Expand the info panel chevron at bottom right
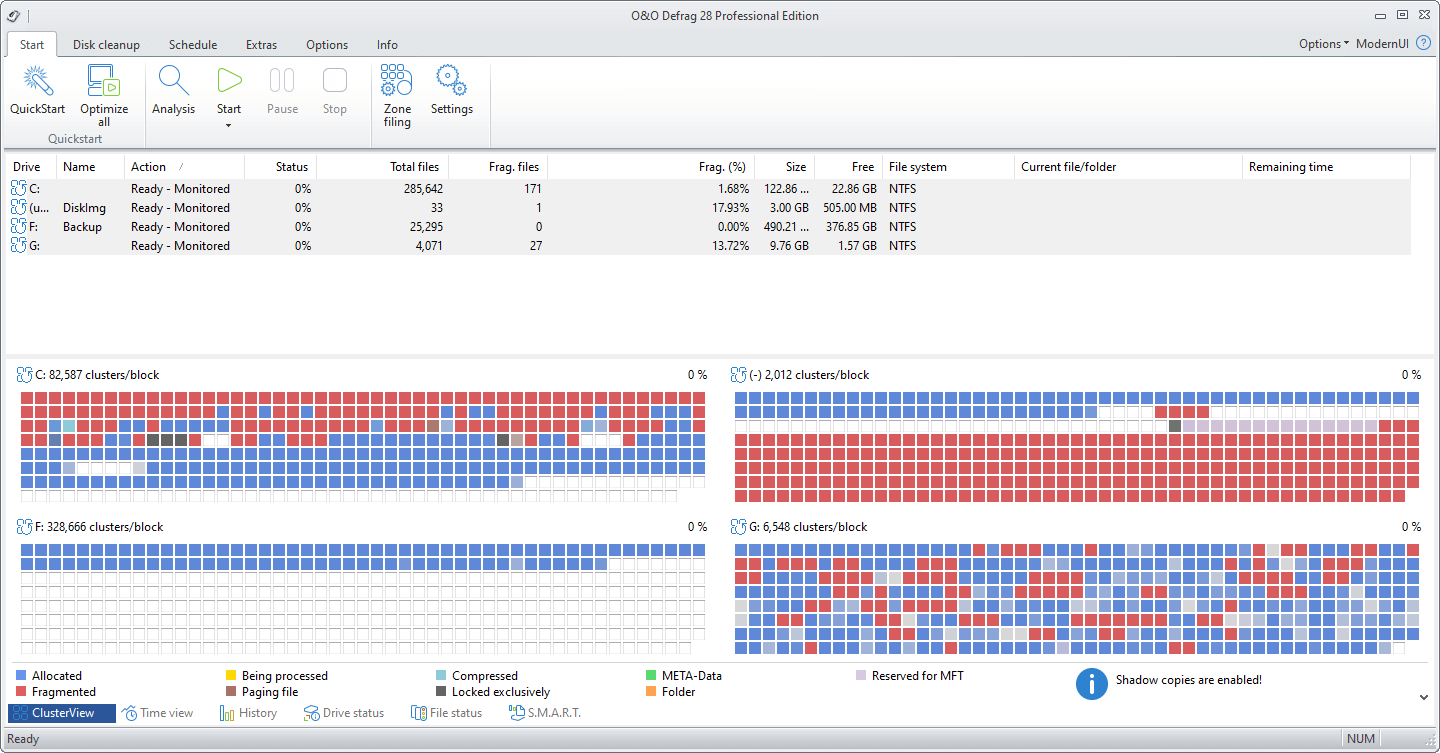Screen dimensions: 1440x753 pos(1424,697)
